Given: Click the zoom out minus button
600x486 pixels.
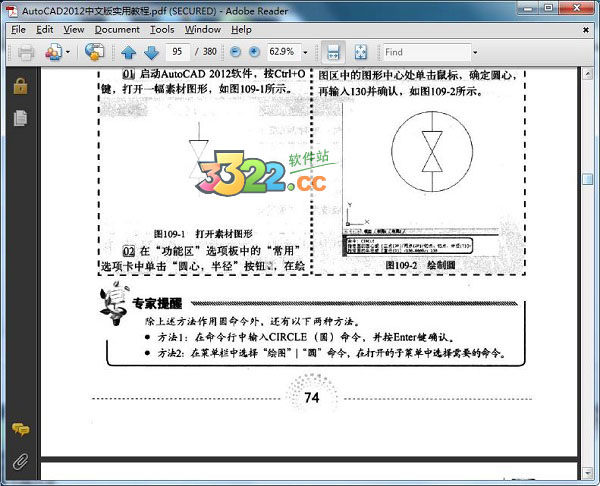Looking at the screenshot, I should 235,52.
